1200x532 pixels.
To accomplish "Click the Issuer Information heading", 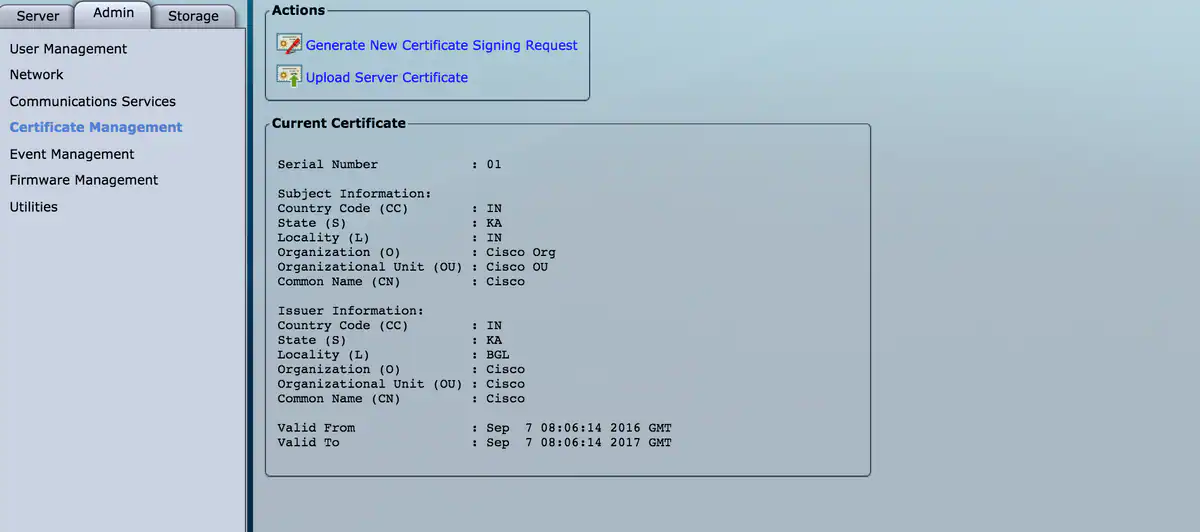I will pos(351,311).
